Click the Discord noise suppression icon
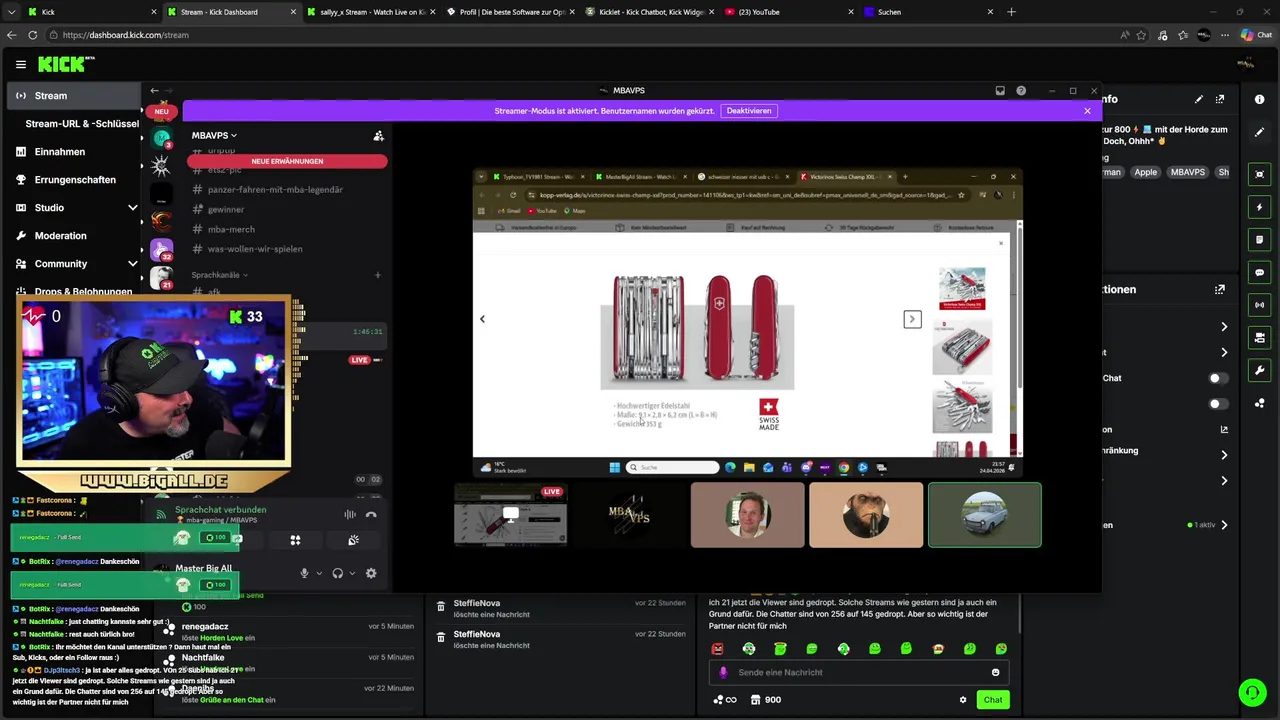 (350, 514)
